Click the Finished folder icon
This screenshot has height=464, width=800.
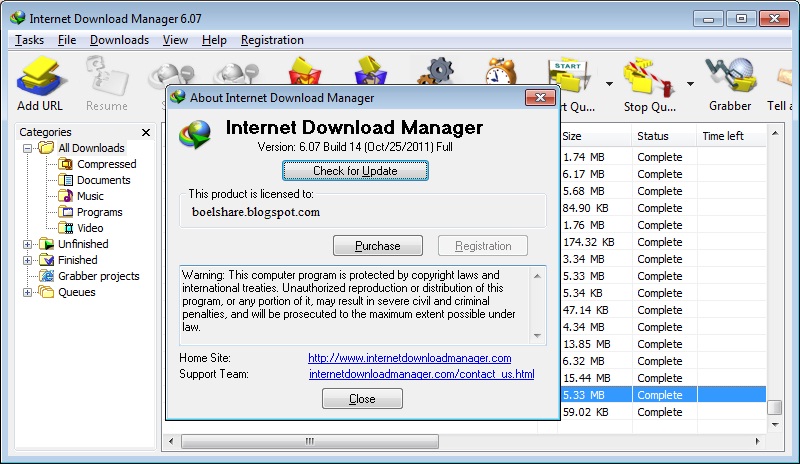46,260
